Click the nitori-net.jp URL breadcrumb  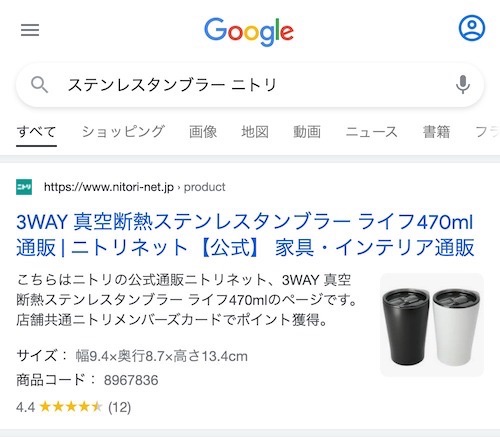(x=135, y=187)
